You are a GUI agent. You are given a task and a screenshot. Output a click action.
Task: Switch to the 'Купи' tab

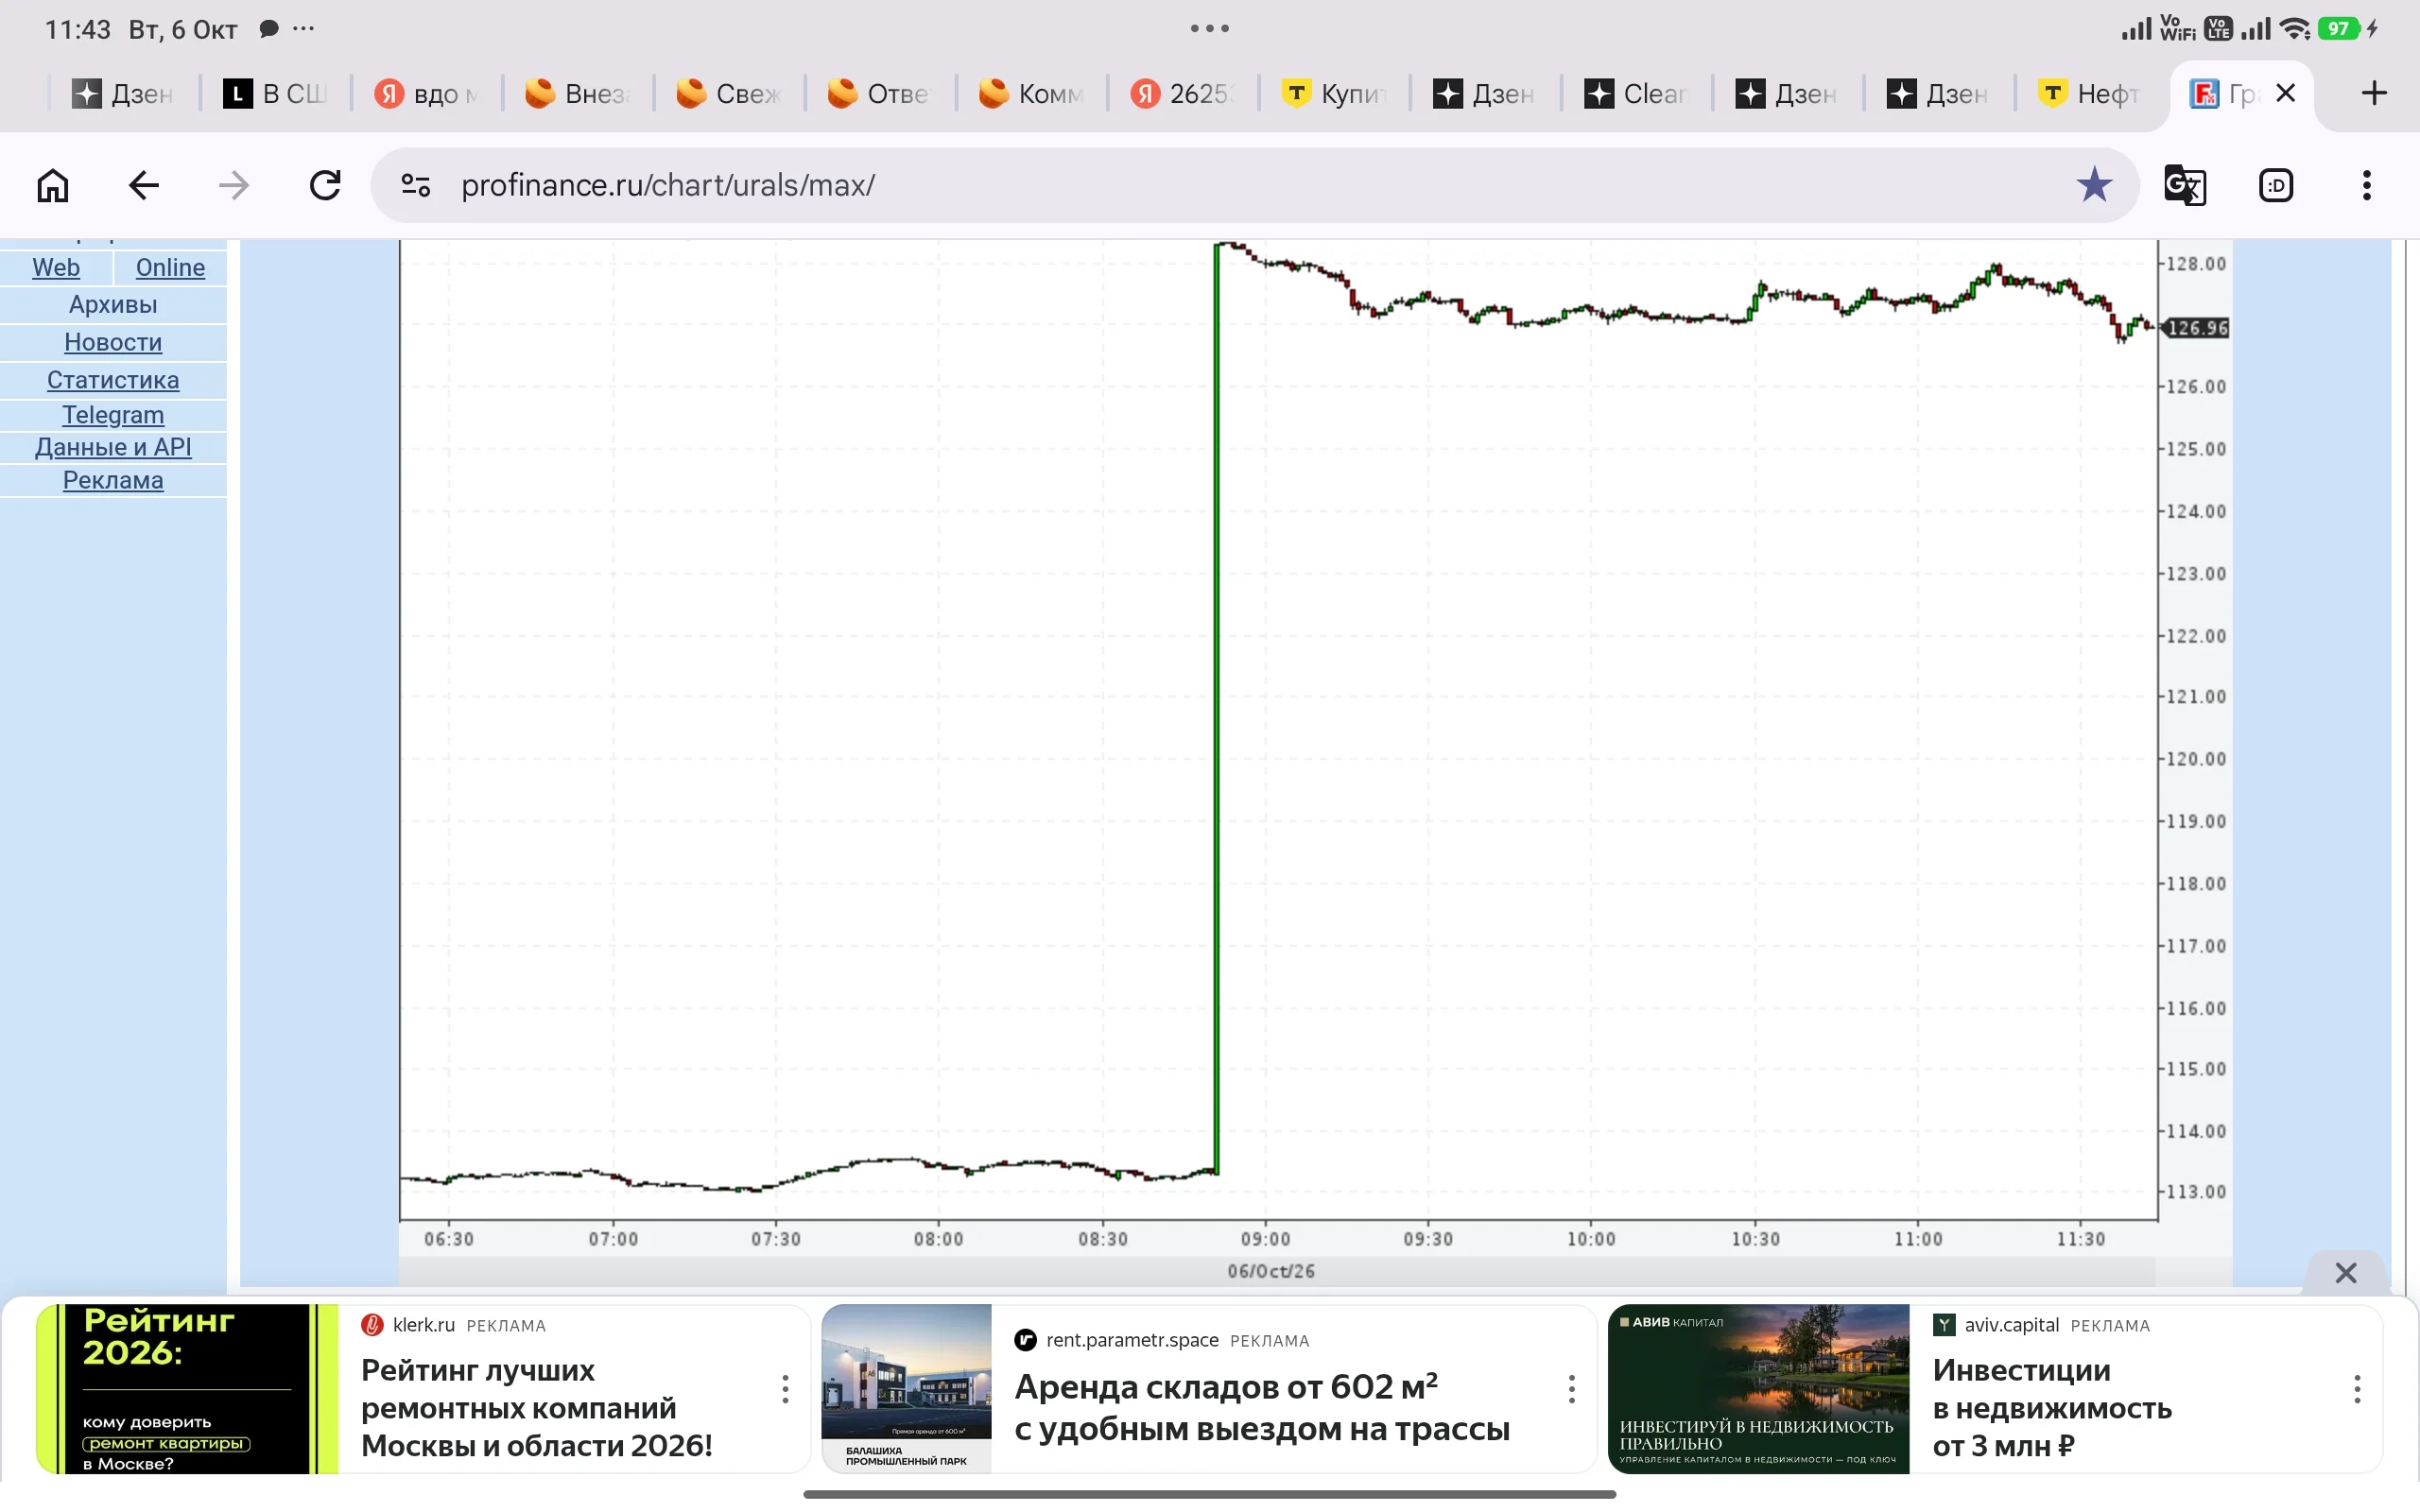(1333, 94)
